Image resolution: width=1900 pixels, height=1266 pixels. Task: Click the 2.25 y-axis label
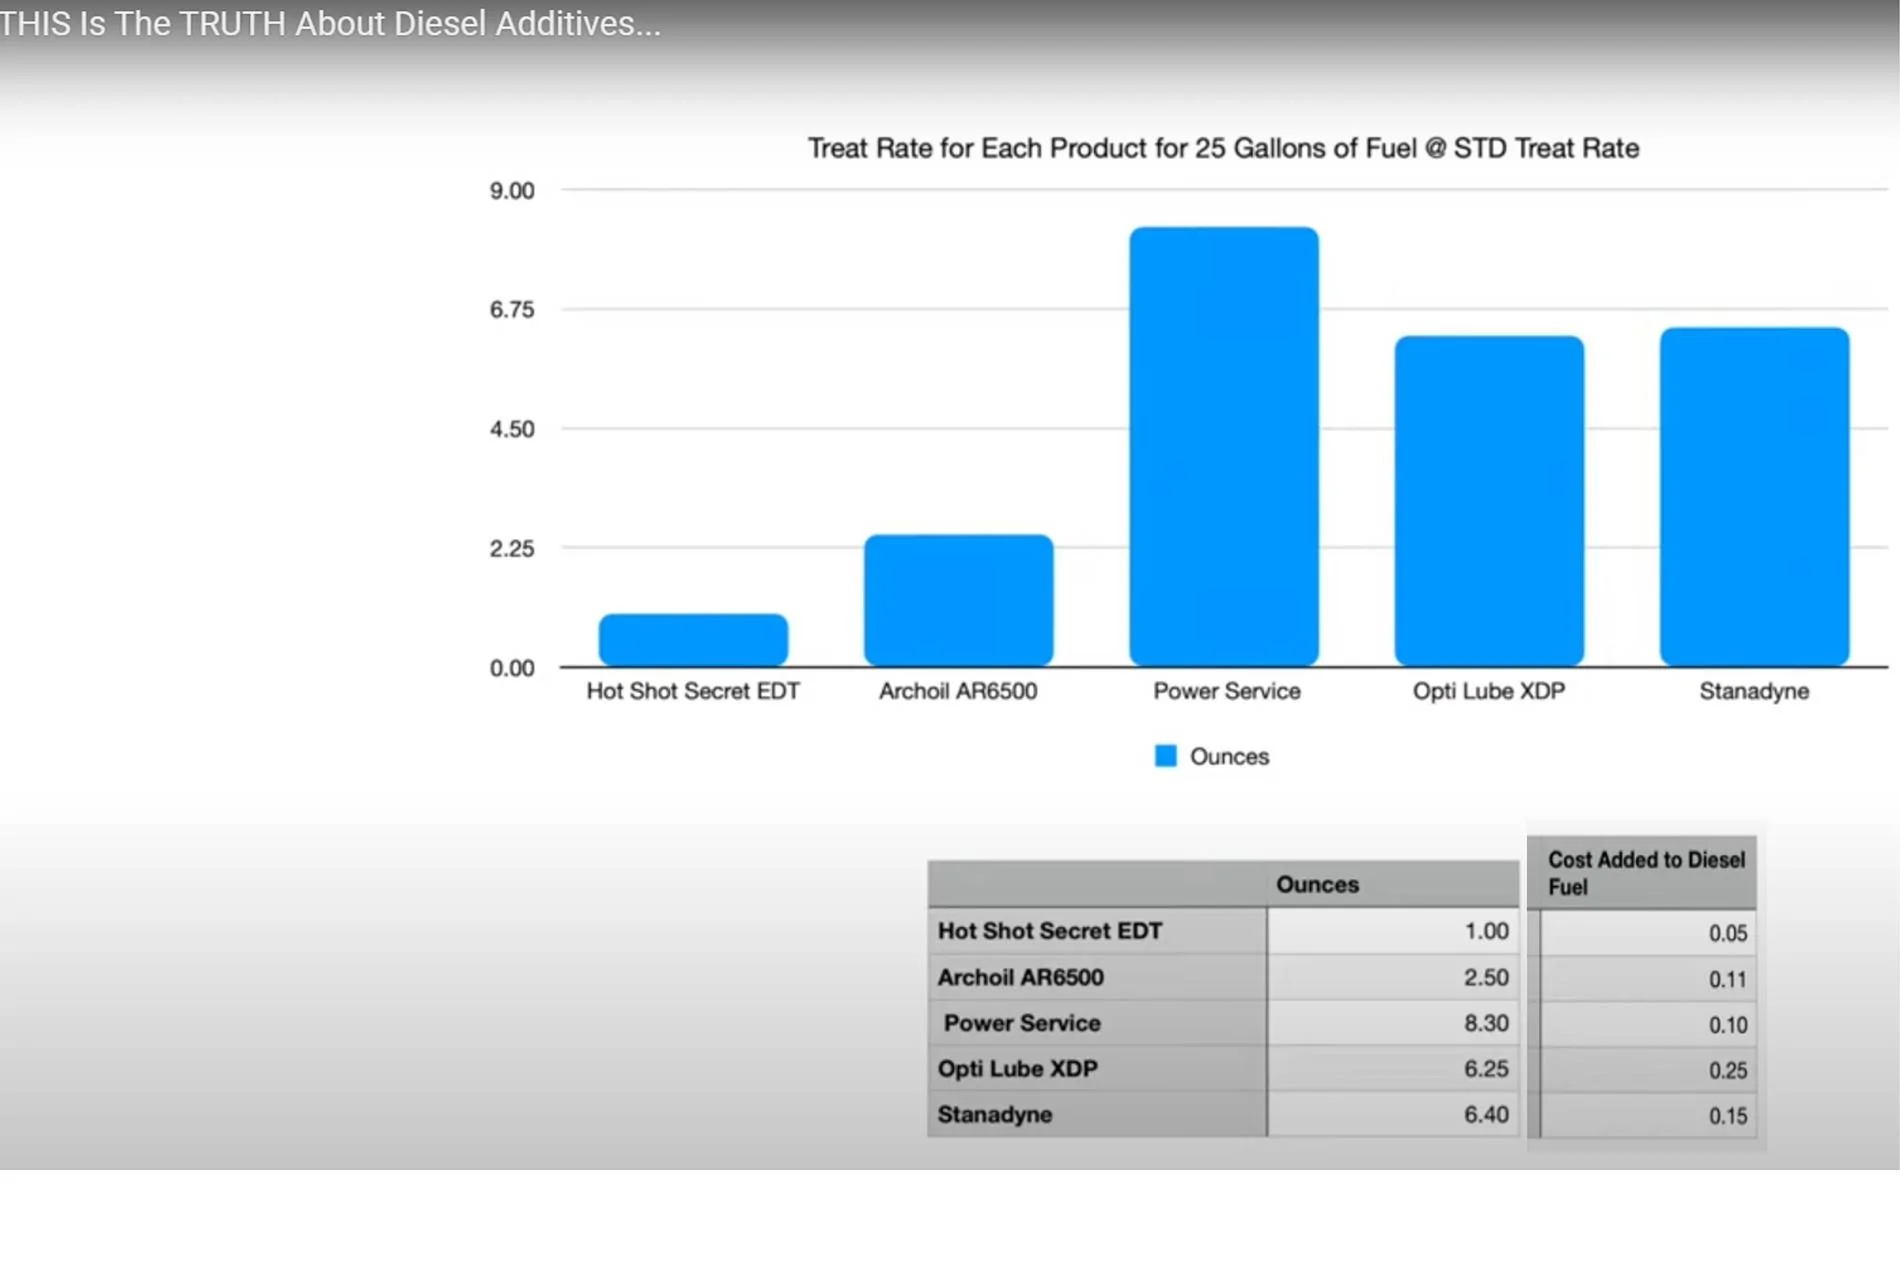(x=512, y=548)
